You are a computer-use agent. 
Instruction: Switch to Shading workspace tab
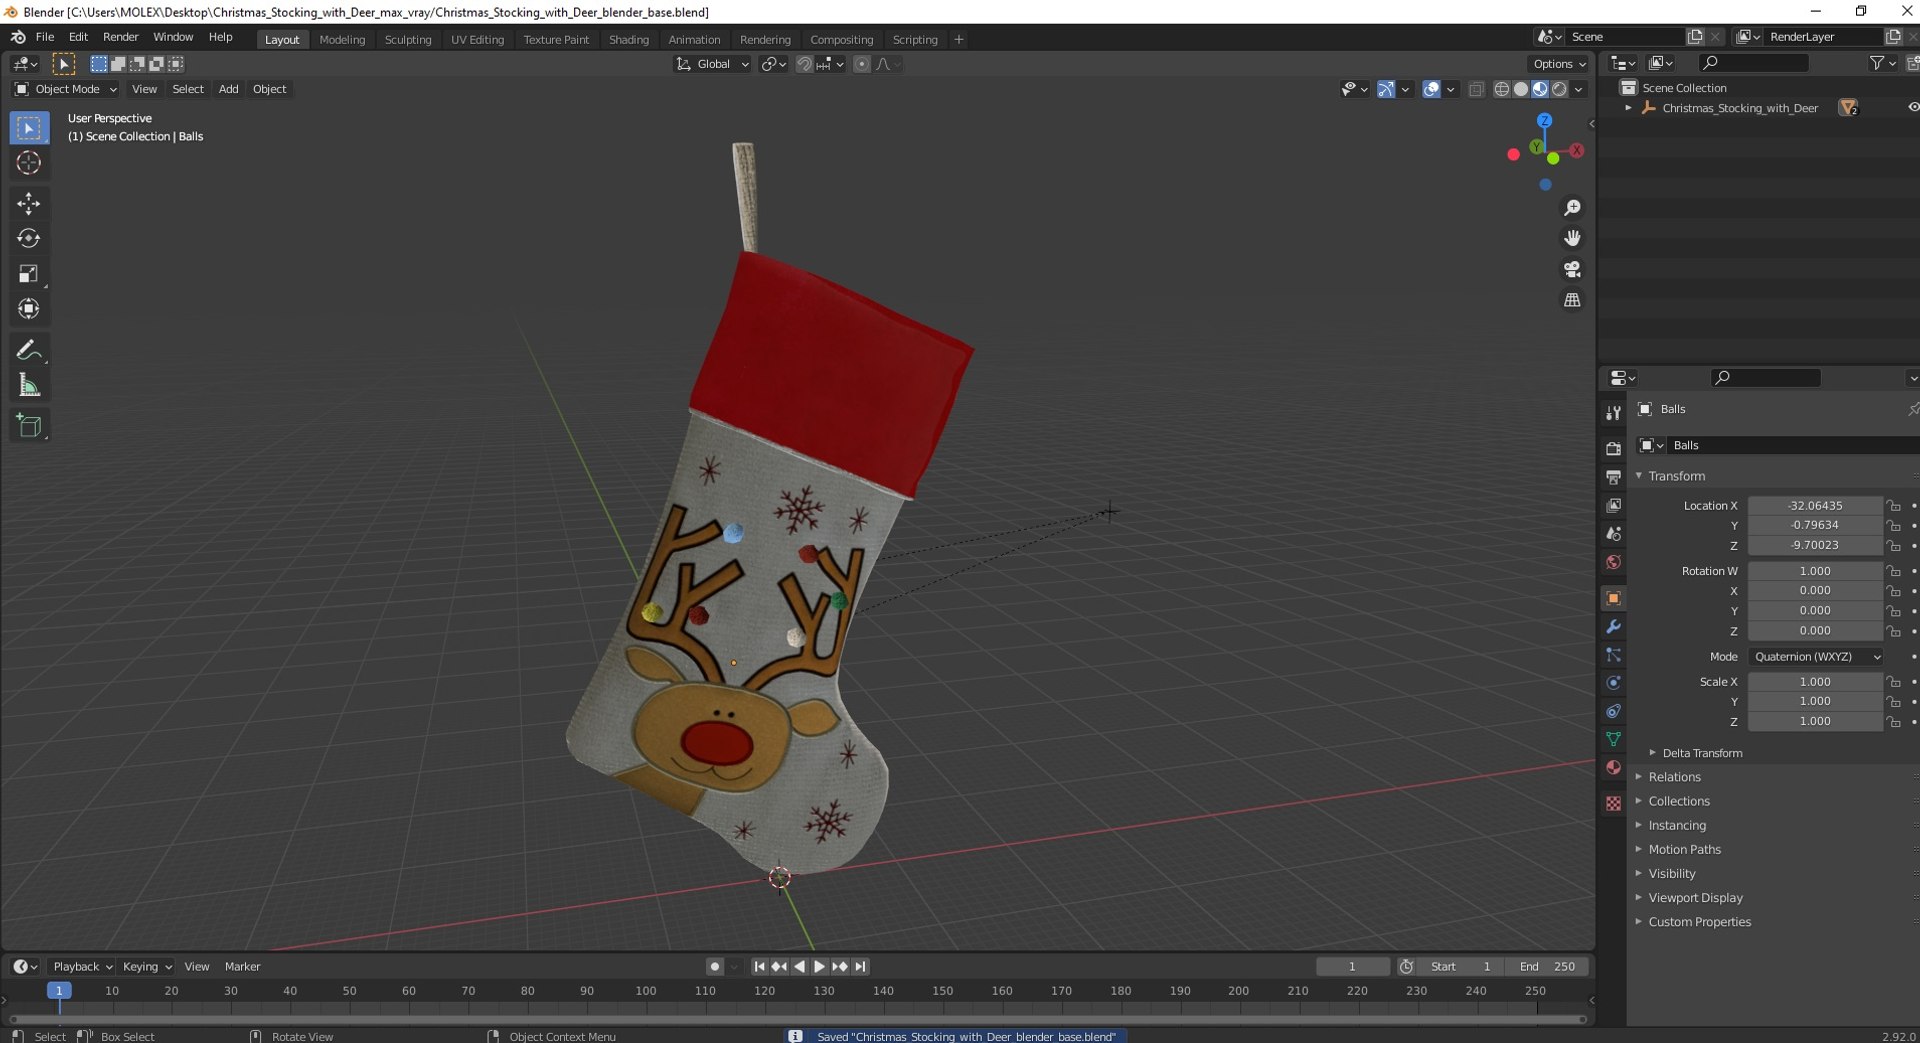click(x=629, y=39)
